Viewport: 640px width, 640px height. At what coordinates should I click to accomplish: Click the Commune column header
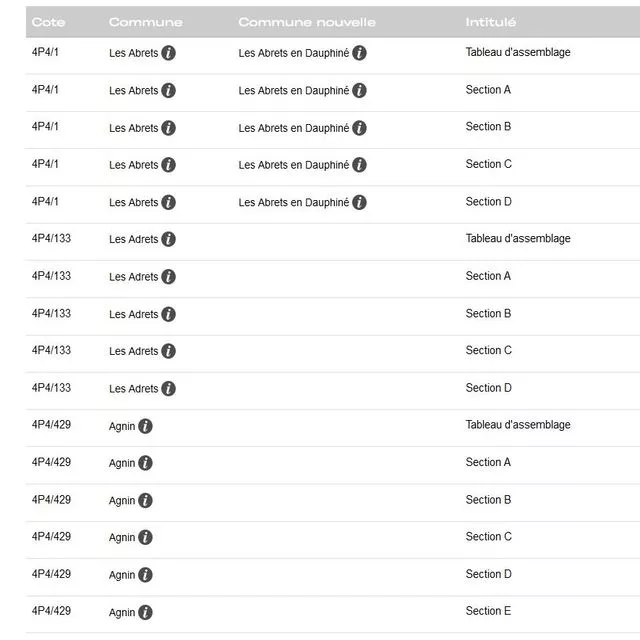[145, 22]
